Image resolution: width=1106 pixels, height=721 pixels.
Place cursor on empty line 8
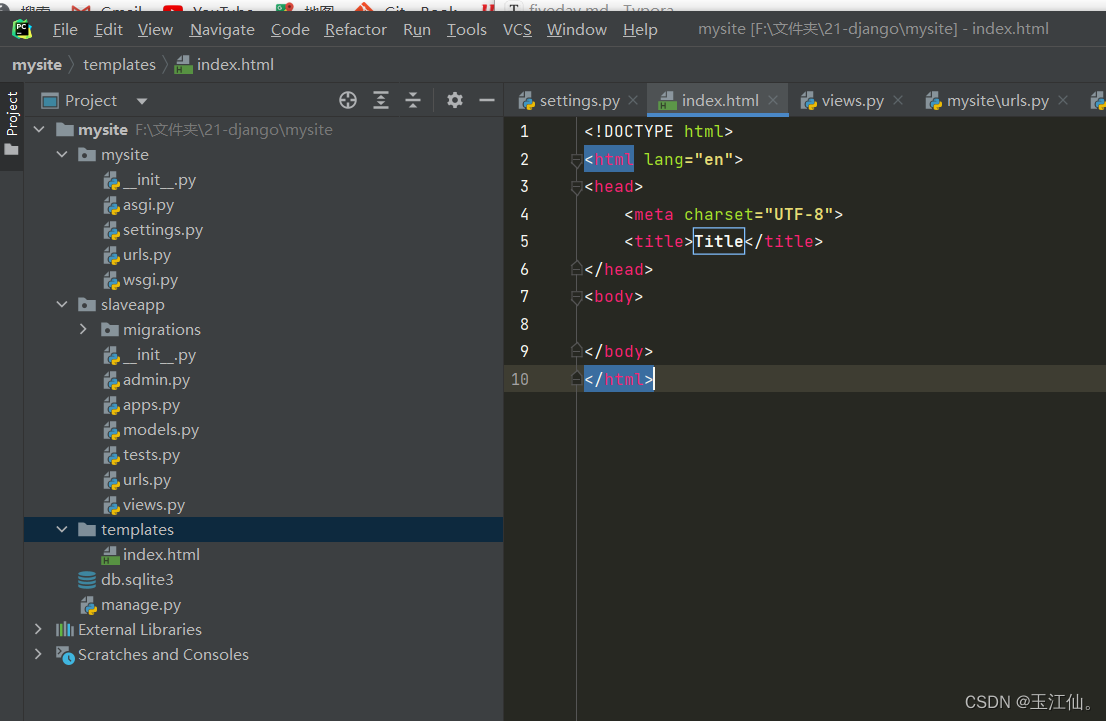coord(839,325)
